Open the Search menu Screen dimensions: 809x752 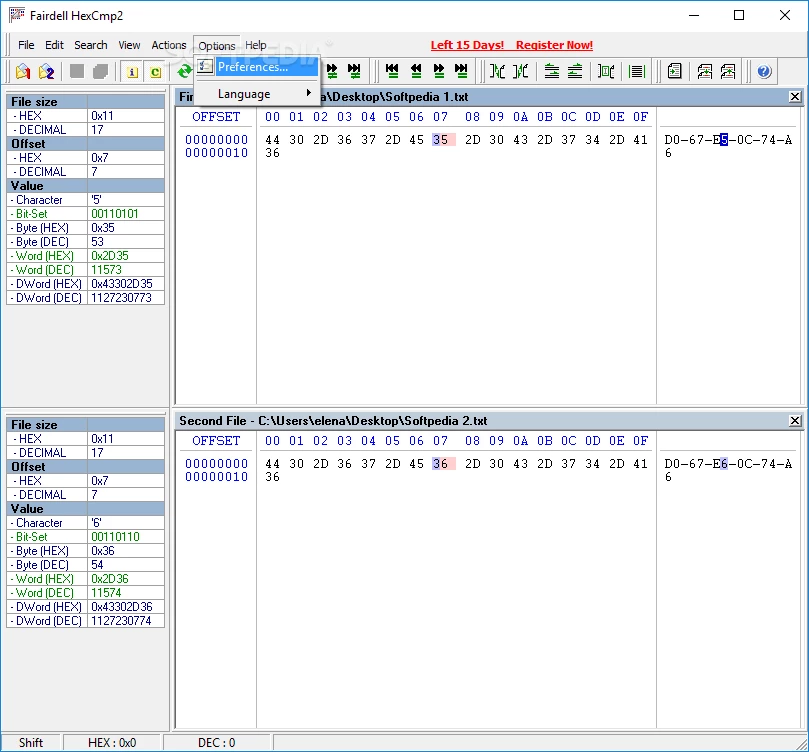[90, 45]
